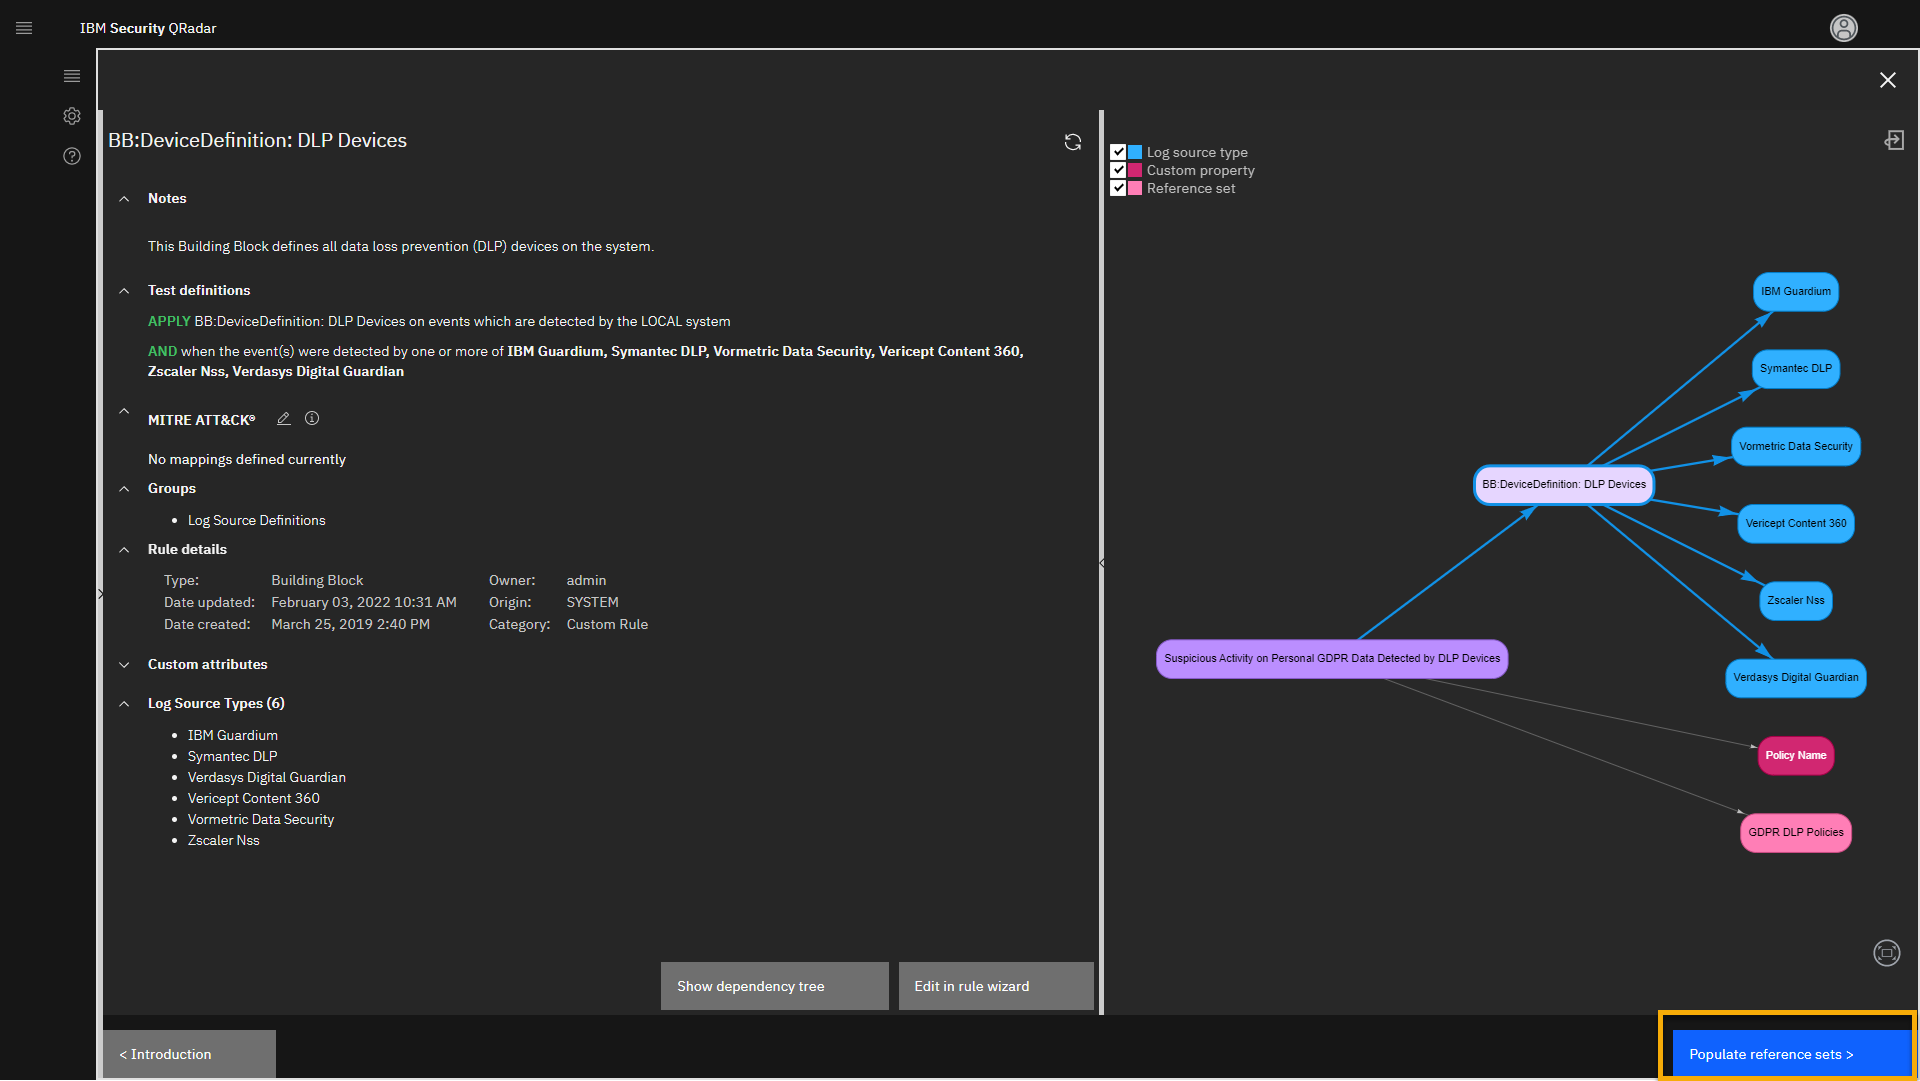Collapse the Notes section
This screenshot has height=1081, width=1920.
[124, 199]
